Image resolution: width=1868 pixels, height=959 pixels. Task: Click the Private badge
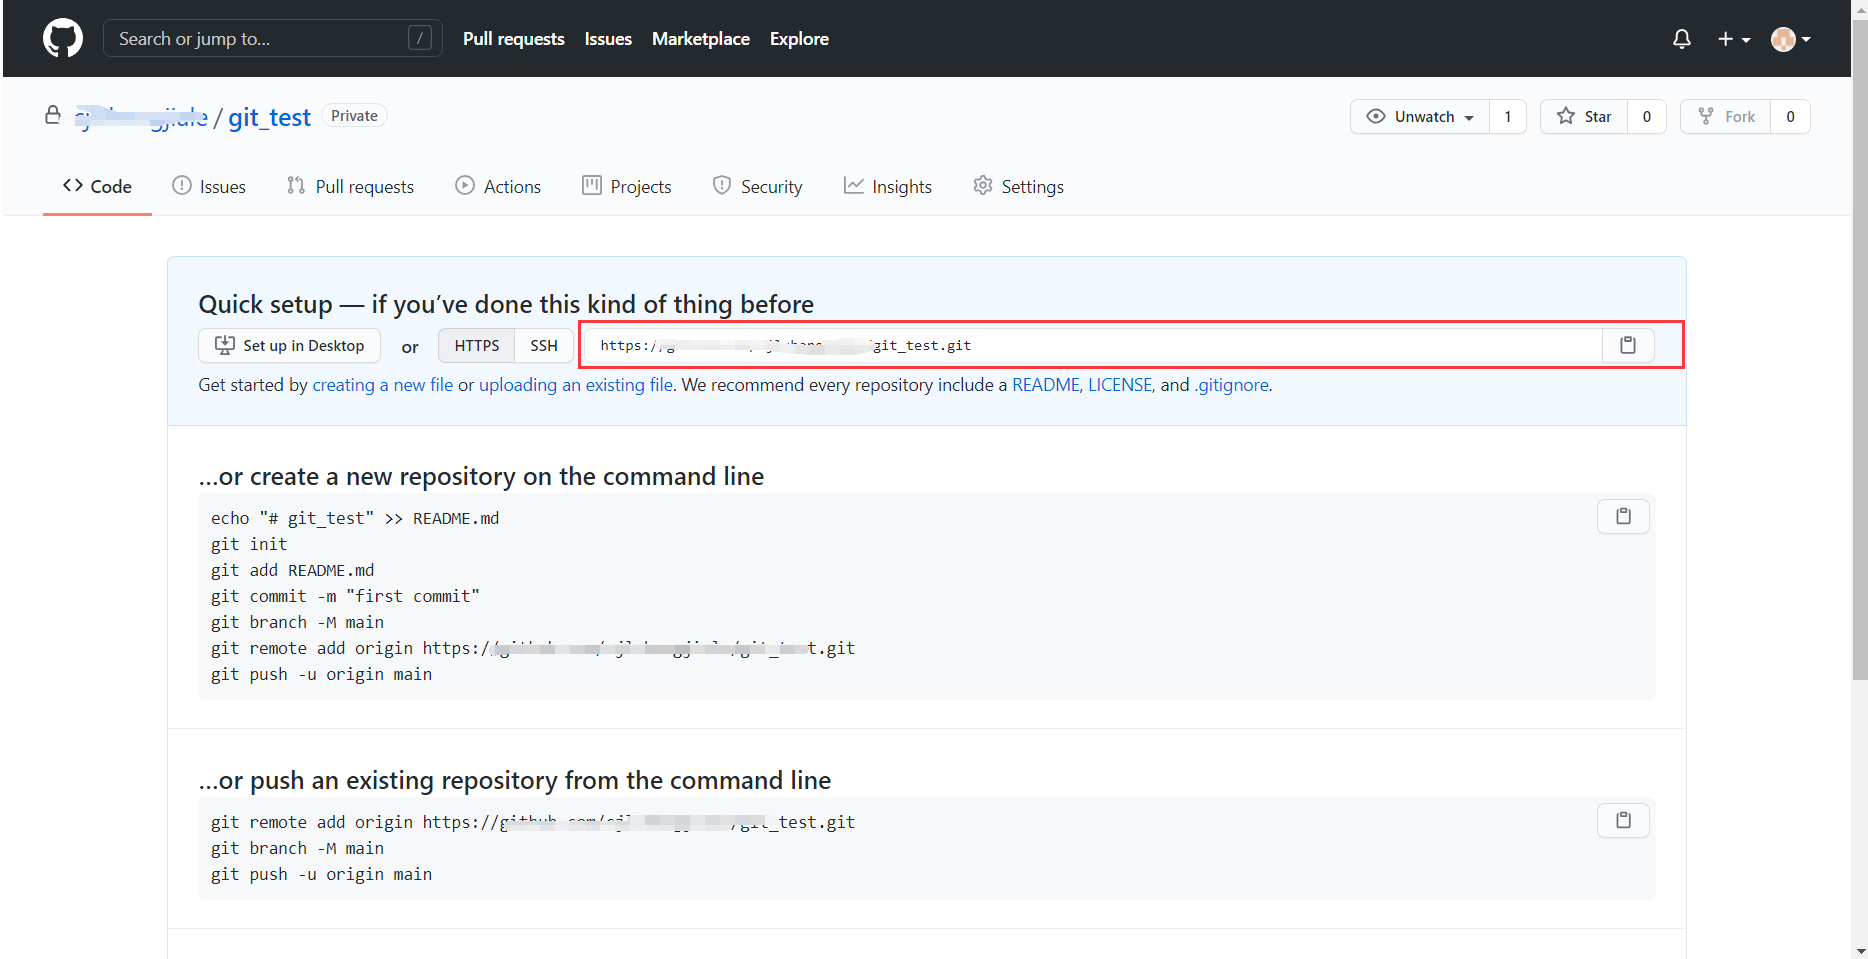(354, 116)
